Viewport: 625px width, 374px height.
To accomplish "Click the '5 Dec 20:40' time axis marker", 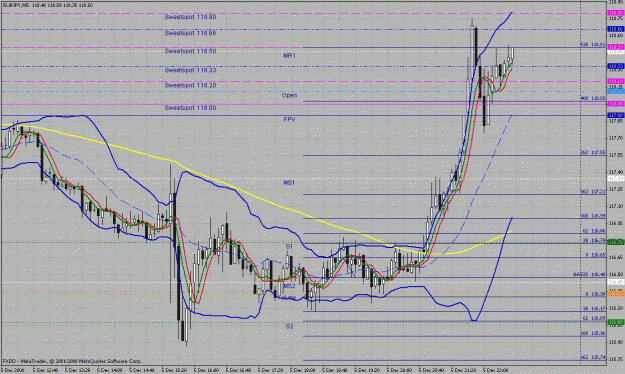I will click(x=432, y=370).
